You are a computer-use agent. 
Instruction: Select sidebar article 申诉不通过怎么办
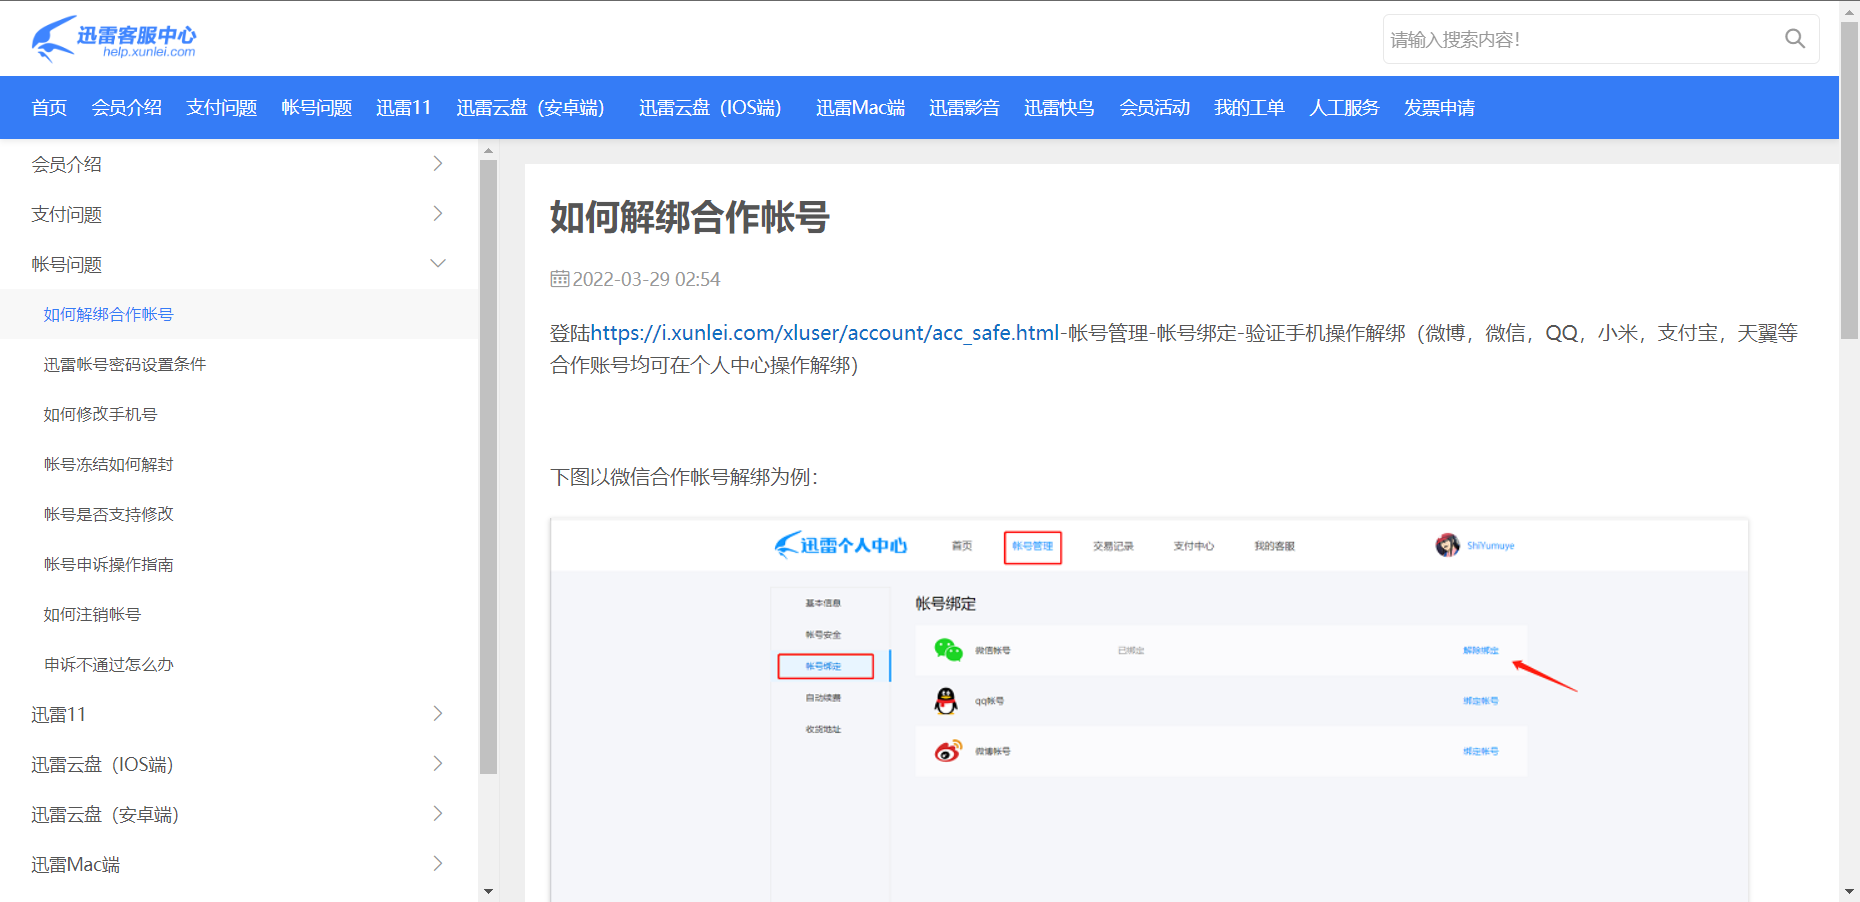[108, 664]
